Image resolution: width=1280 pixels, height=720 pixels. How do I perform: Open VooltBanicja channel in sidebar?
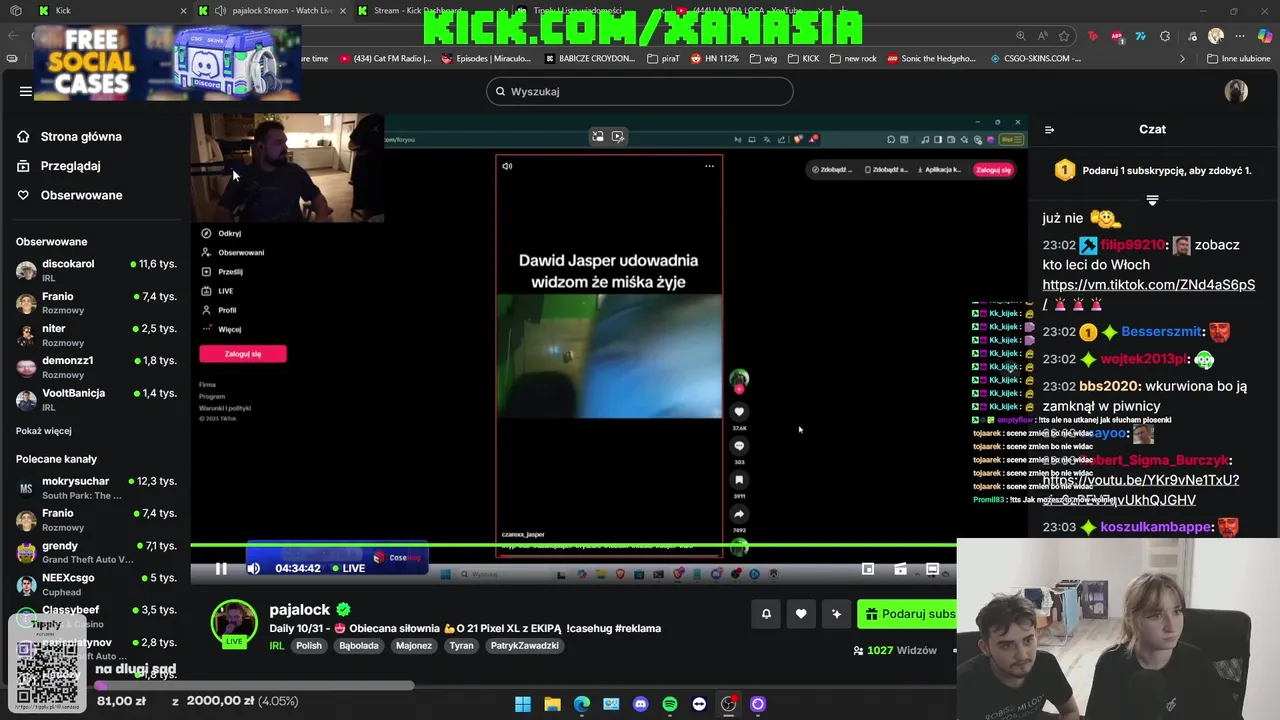tap(96, 399)
